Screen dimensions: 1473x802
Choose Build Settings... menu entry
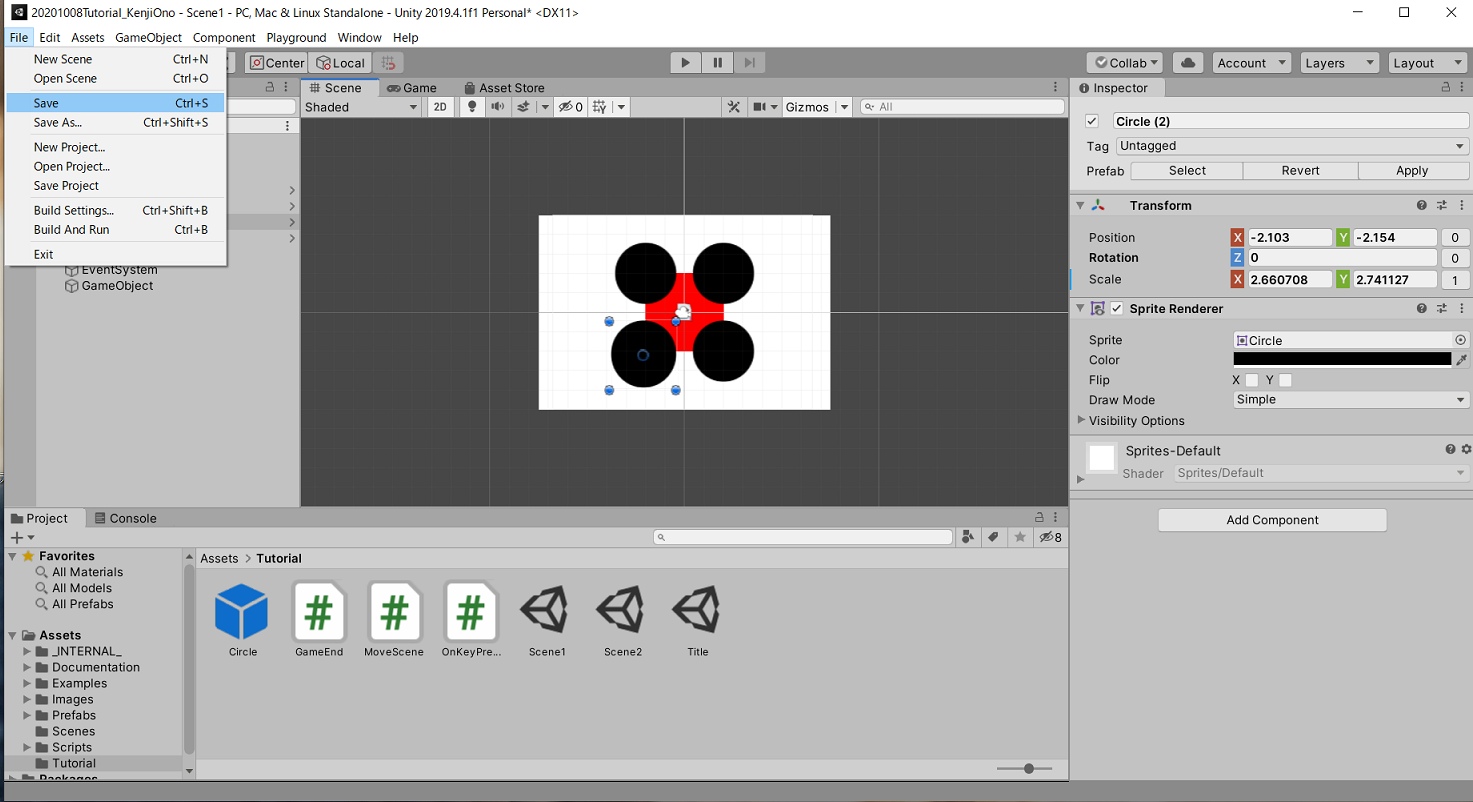115,211
